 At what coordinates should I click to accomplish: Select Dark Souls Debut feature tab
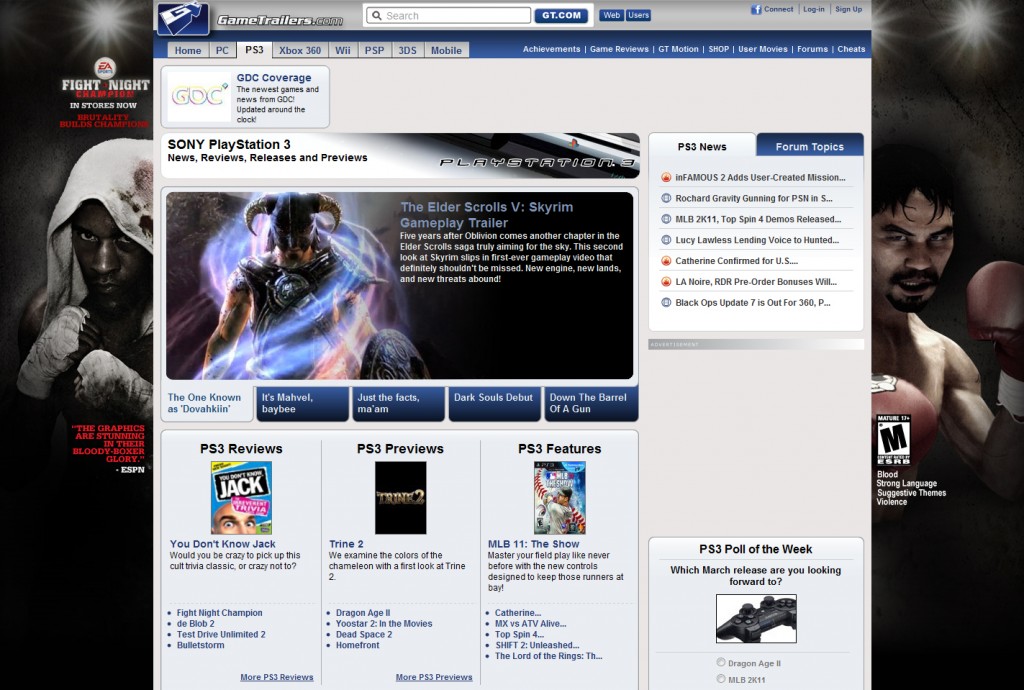pos(493,403)
